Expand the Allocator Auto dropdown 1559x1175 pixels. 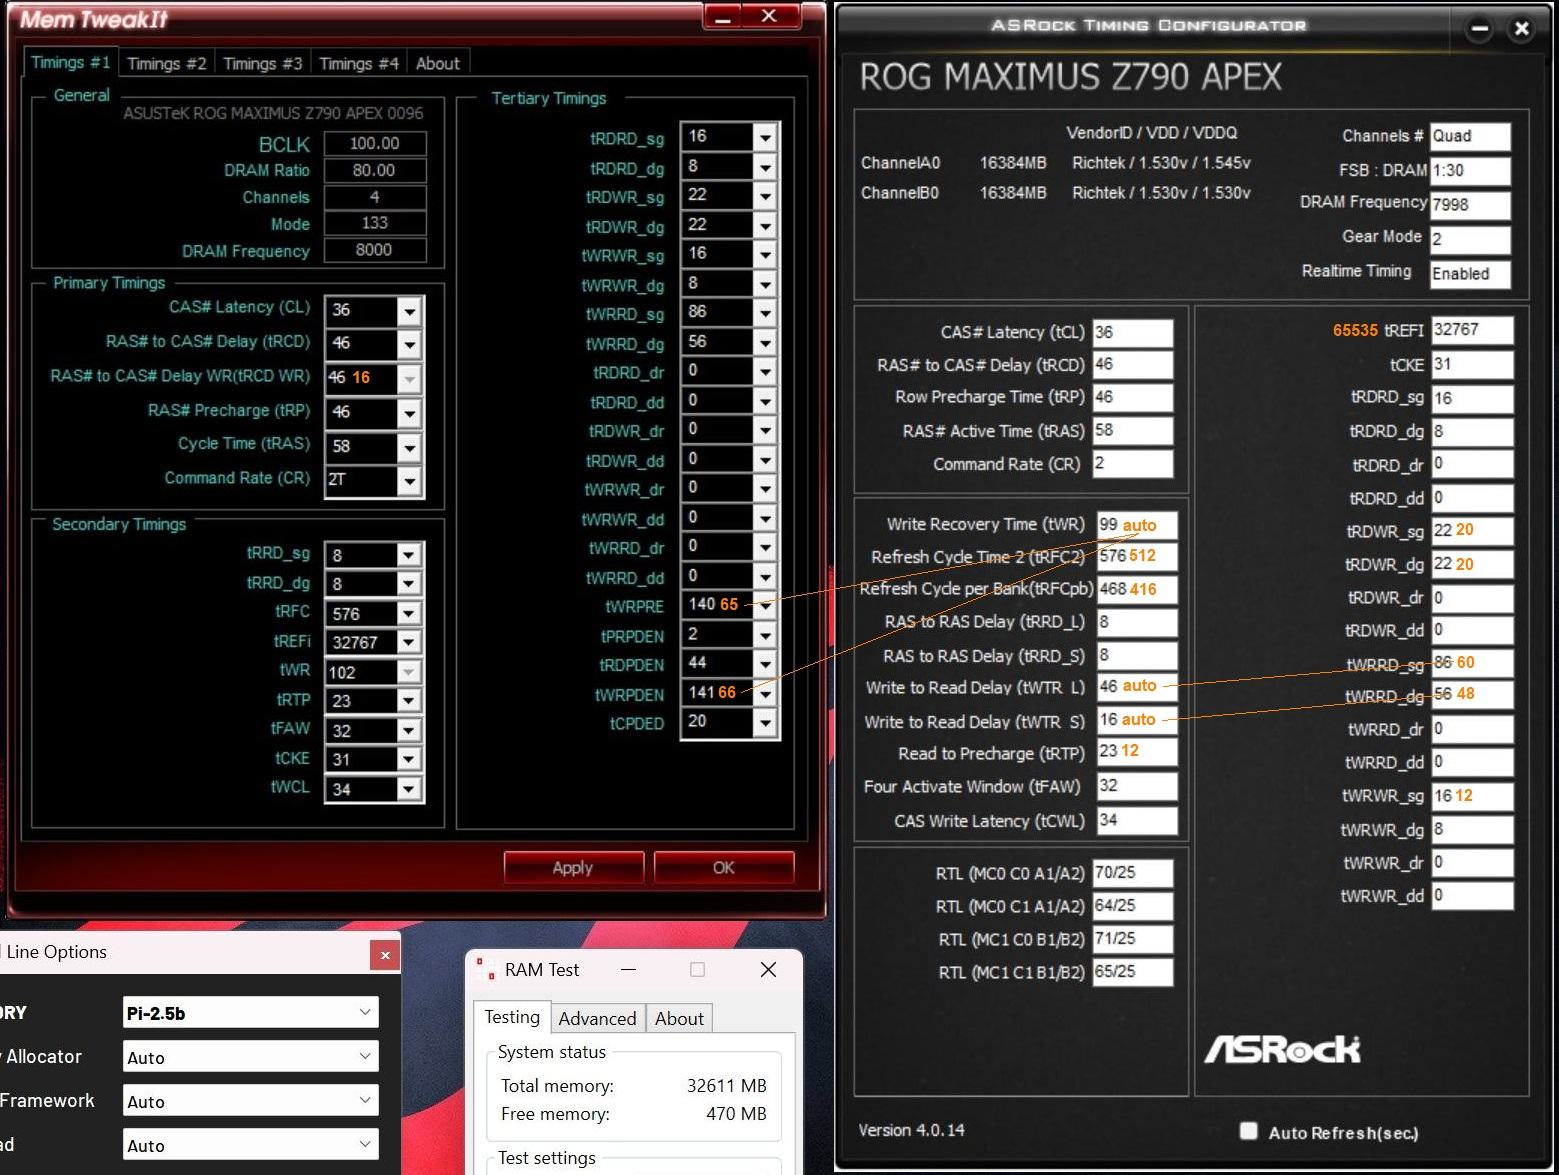251,1056
